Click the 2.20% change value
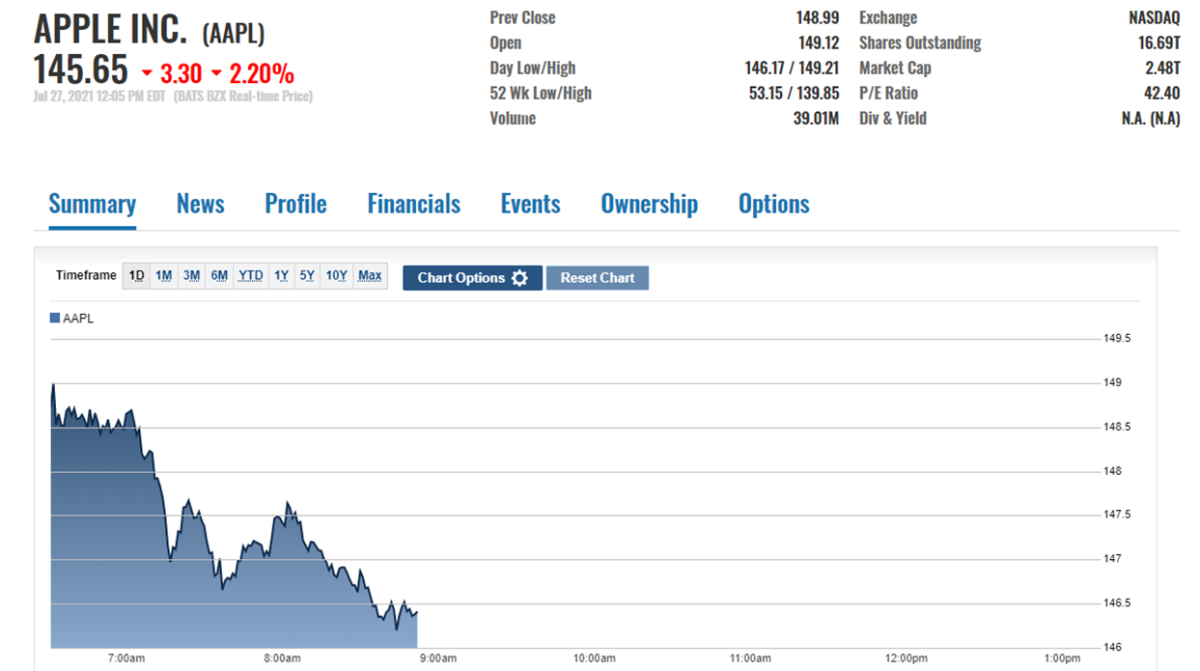The height and width of the screenshot is (671, 1200). [x=262, y=74]
